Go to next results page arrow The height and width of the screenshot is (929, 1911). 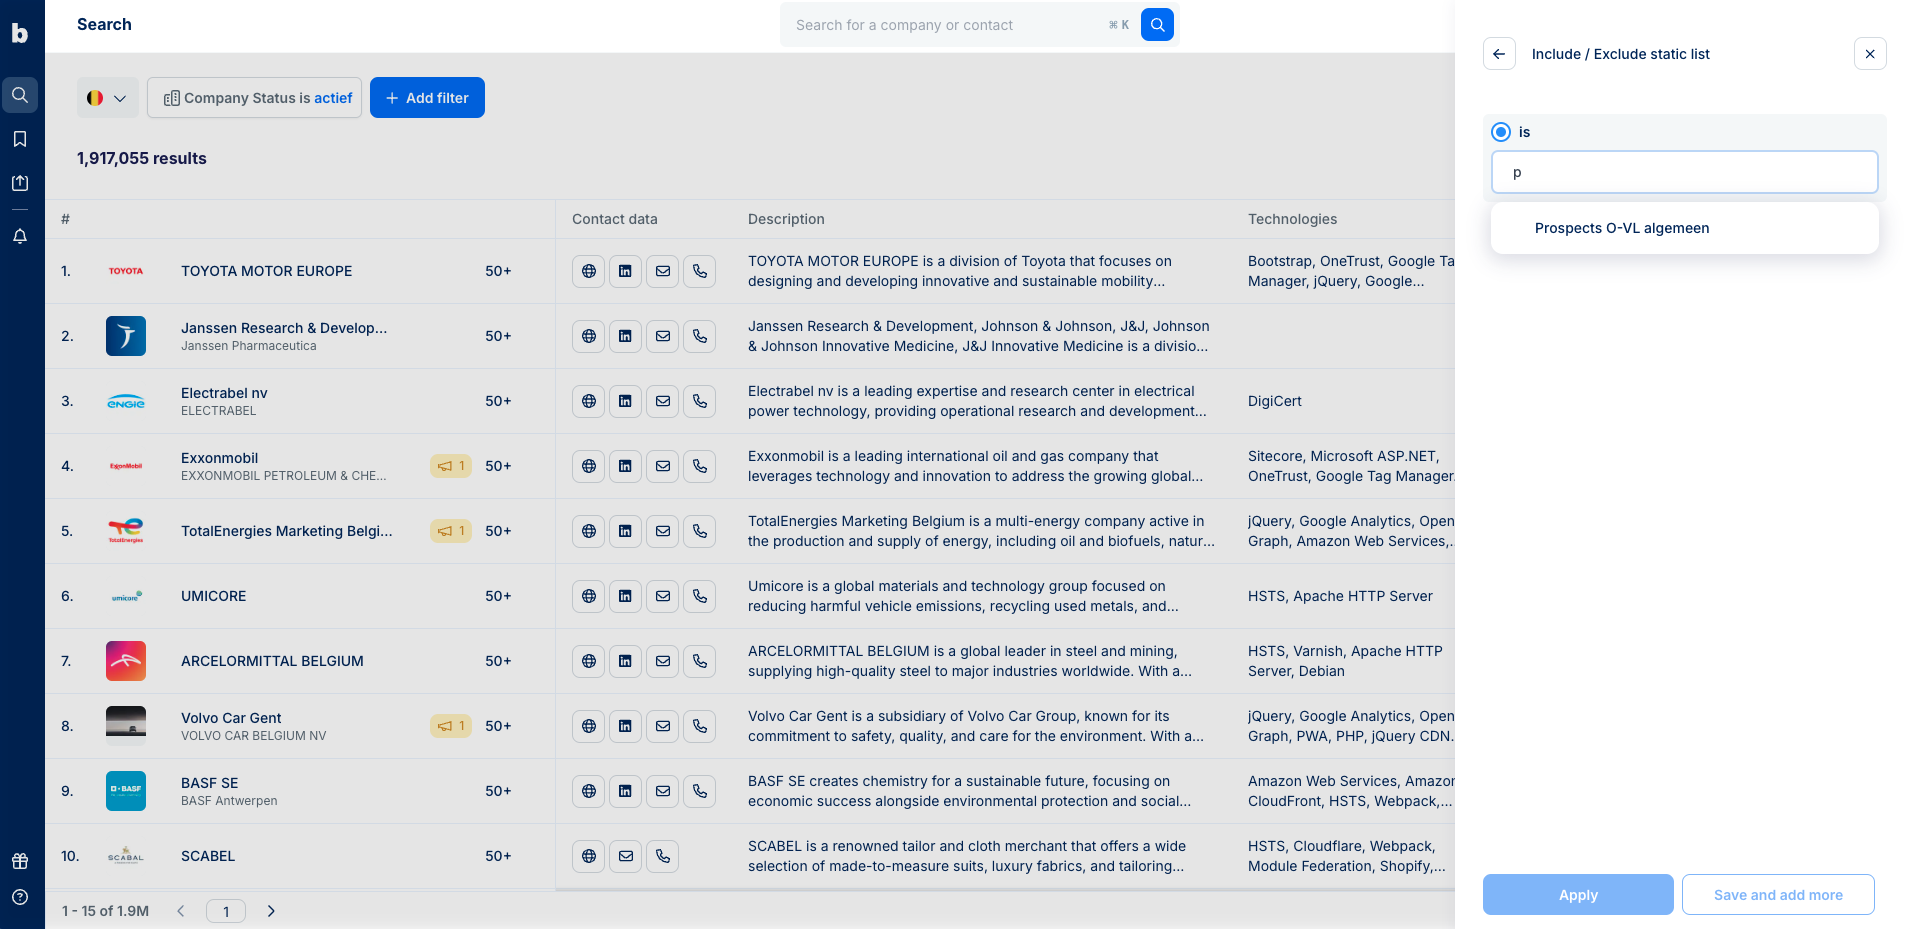tap(271, 911)
